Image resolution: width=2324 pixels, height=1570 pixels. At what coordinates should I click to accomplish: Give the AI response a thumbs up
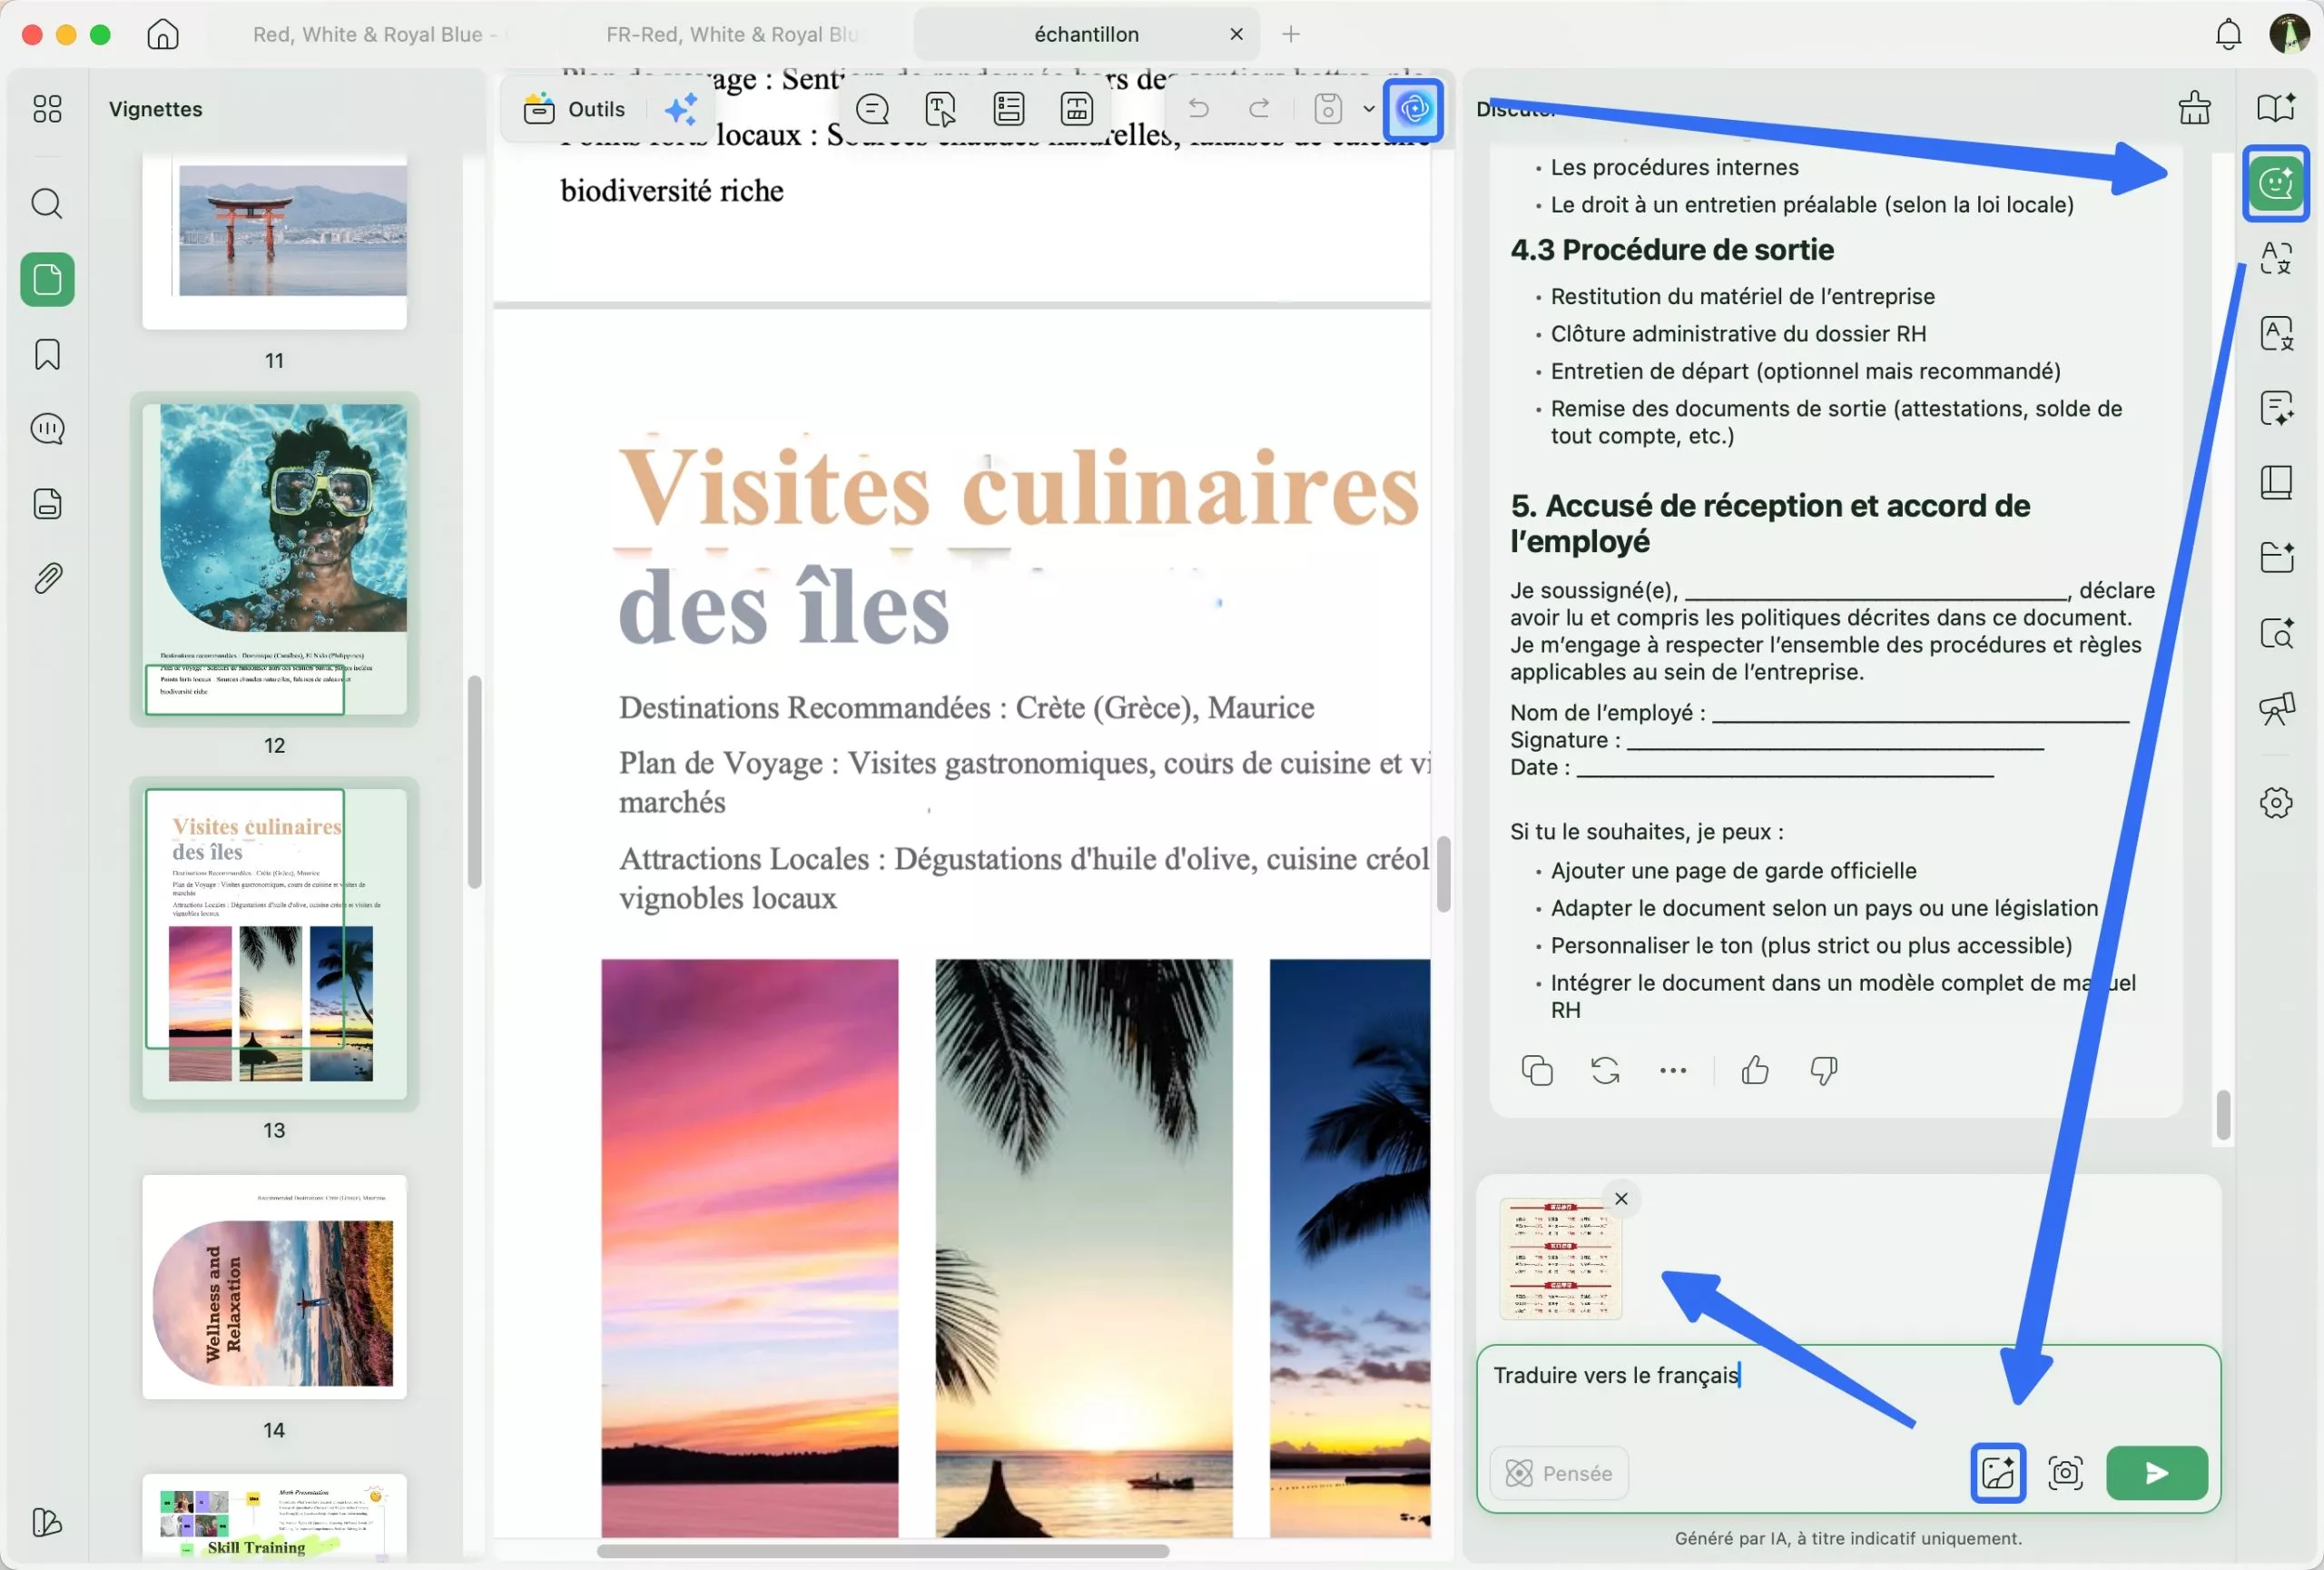pyautogui.click(x=1755, y=1070)
